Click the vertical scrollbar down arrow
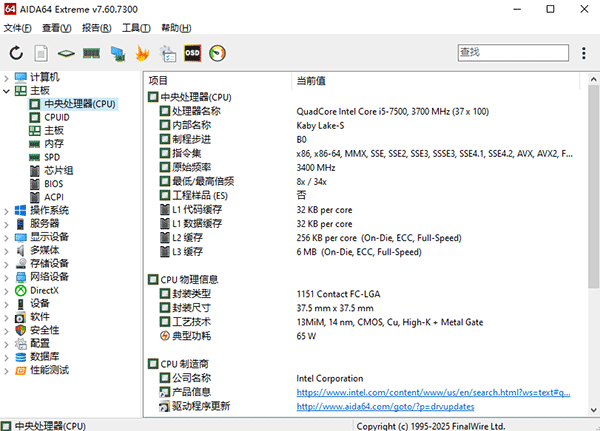This screenshot has height=431, width=600. pyautogui.click(x=593, y=410)
